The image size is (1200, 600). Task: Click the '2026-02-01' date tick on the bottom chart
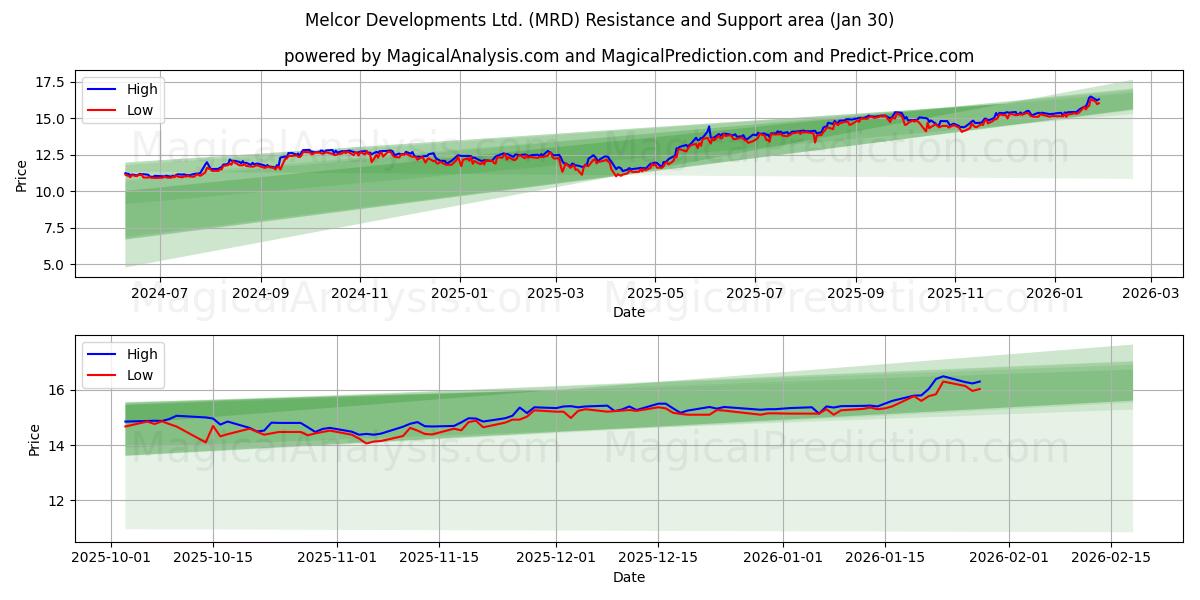click(x=1009, y=560)
